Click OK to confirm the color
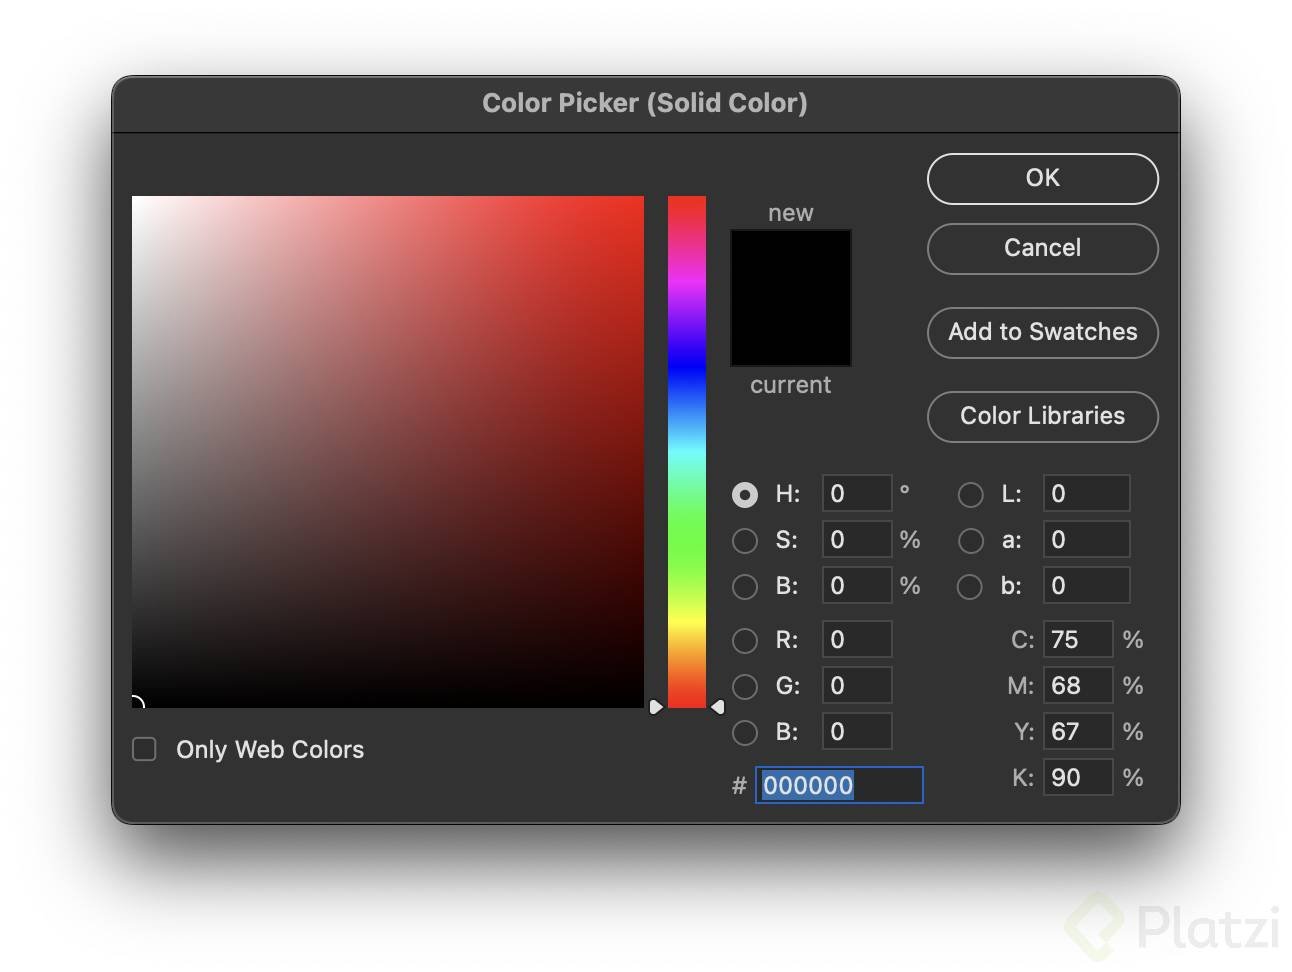Image resolution: width=1292 pixels, height=972 pixels. click(1042, 179)
